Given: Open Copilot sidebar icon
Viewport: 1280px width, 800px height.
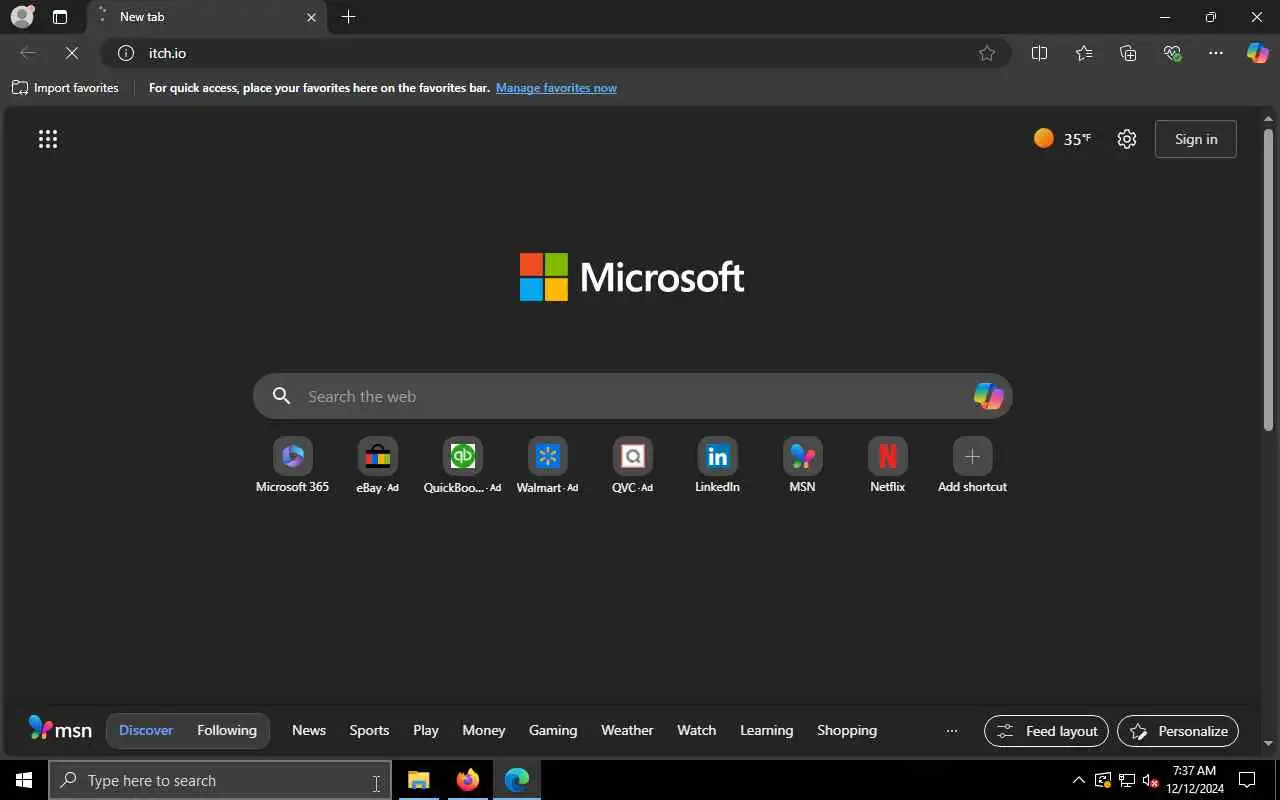Looking at the screenshot, I should [x=1257, y=53].
